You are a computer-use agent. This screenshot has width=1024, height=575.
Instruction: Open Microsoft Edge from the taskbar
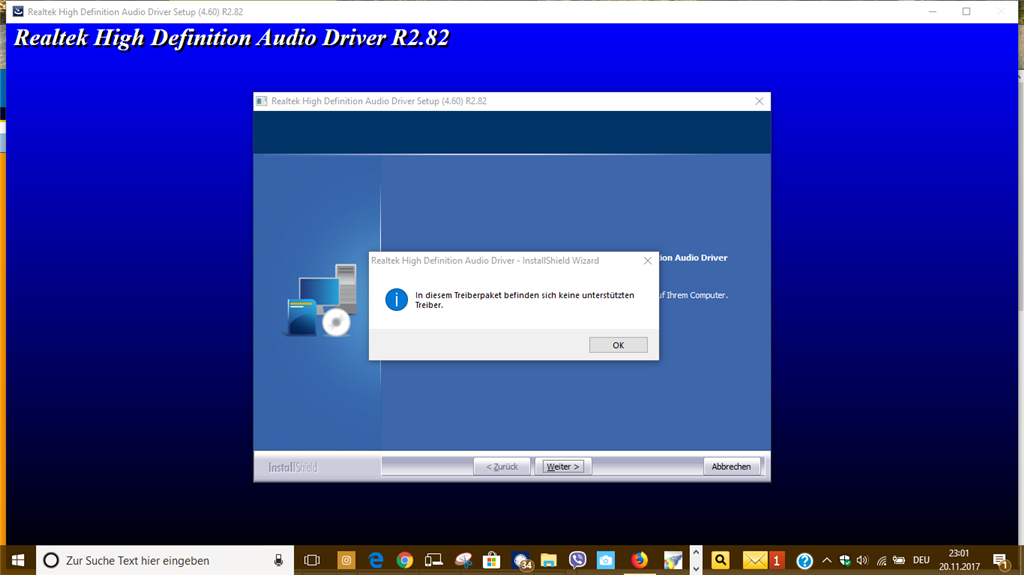click(x=376, y=561)
